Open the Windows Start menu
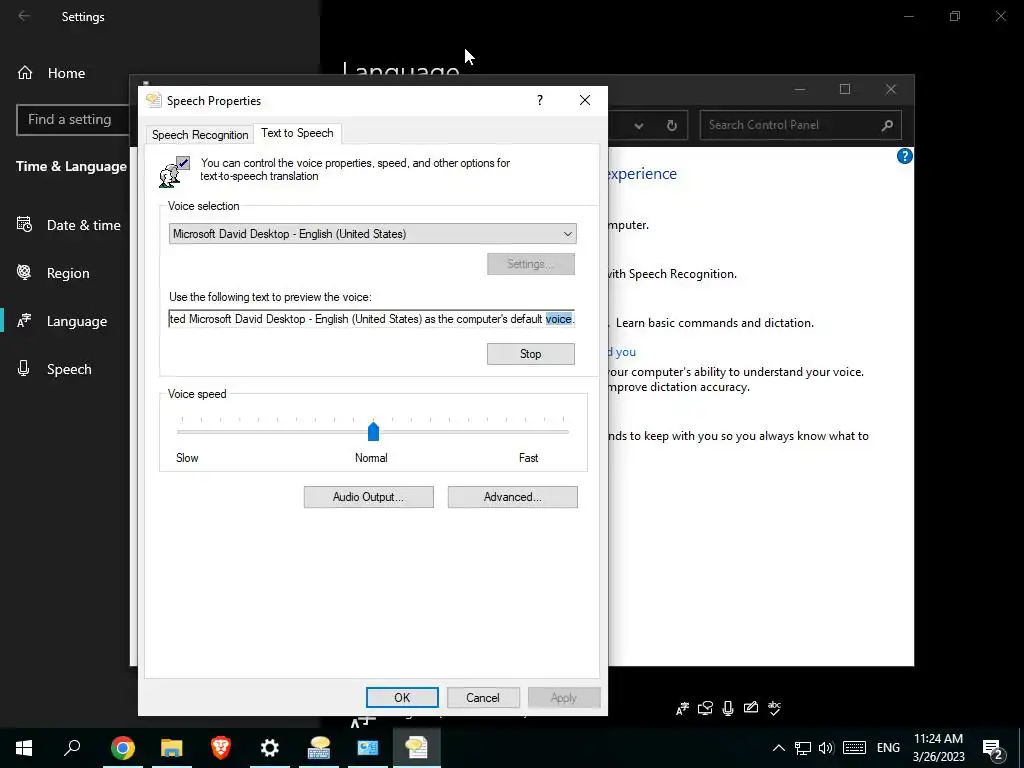This screenshot has height=768, width=1024. tap(24, 748)
